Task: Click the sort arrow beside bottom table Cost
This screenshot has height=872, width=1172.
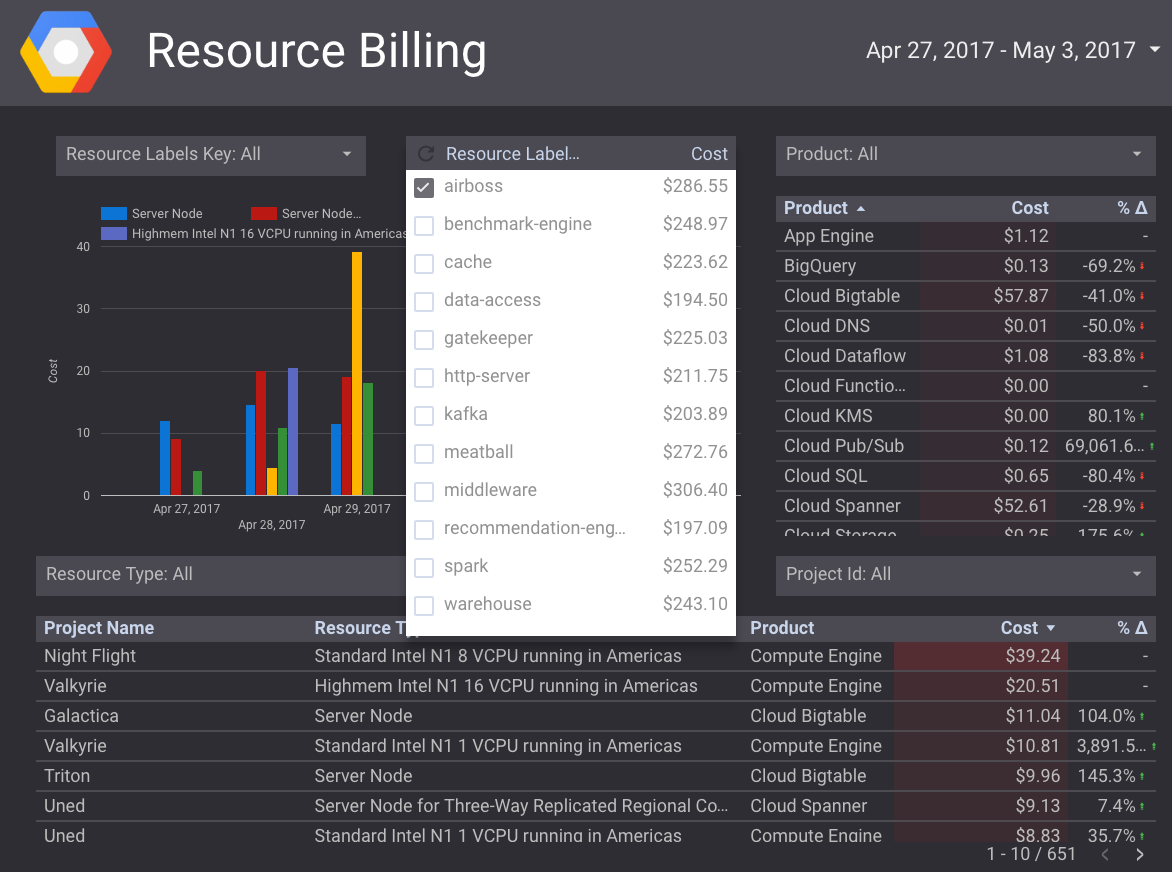Action: coord(1051,628)
